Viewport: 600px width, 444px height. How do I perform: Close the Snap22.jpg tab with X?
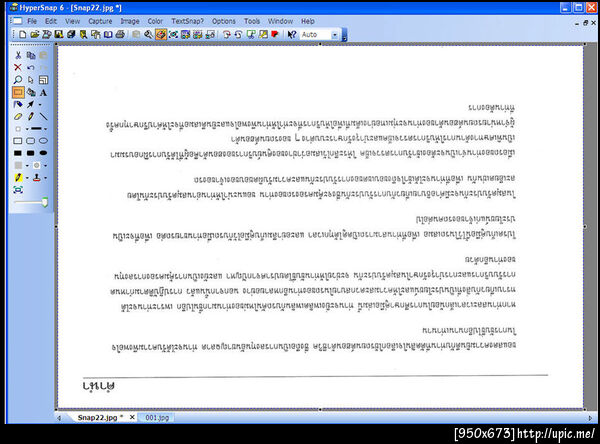coord(132,417)
